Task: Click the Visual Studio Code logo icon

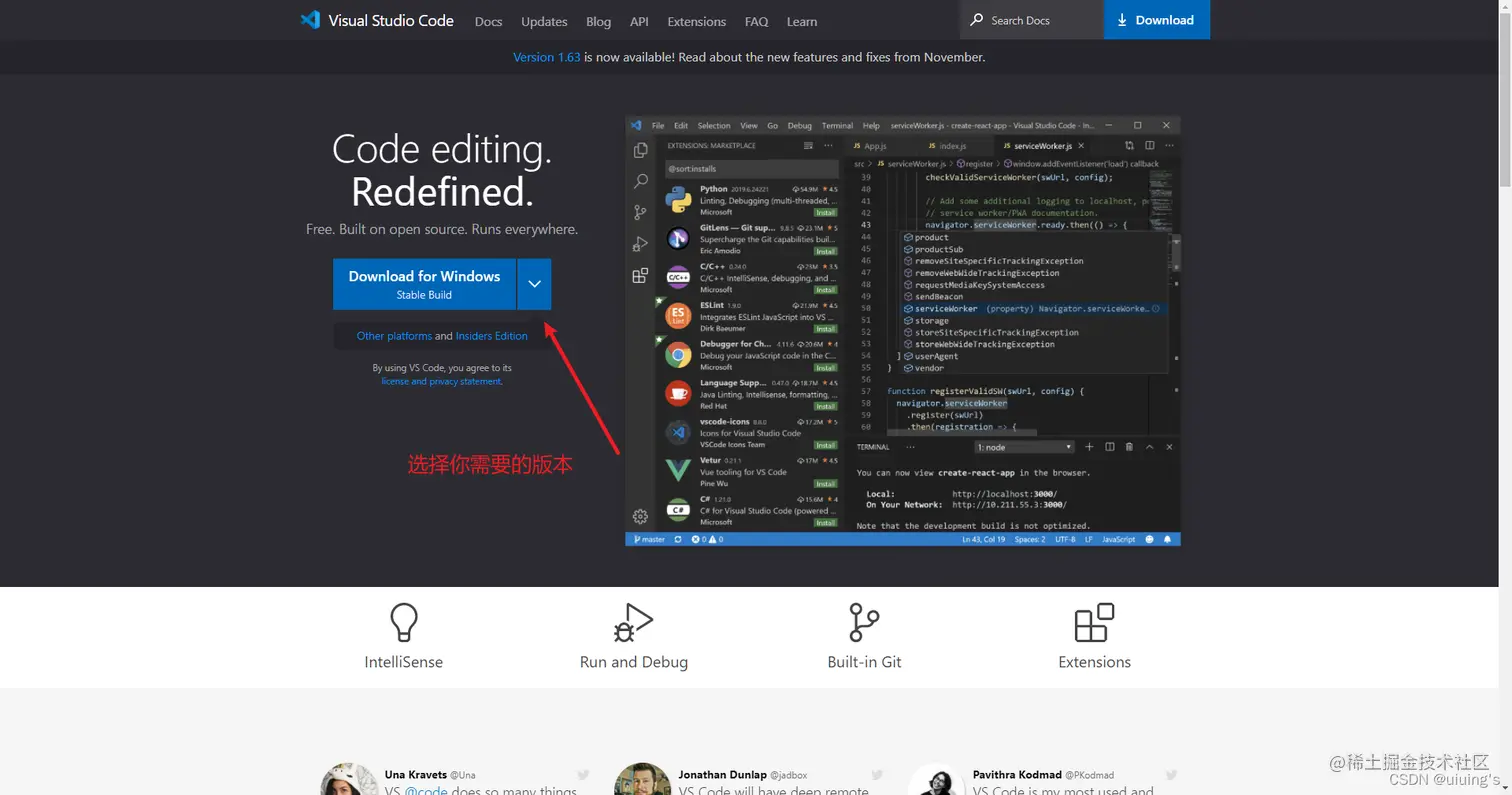Action: [310, 20]
